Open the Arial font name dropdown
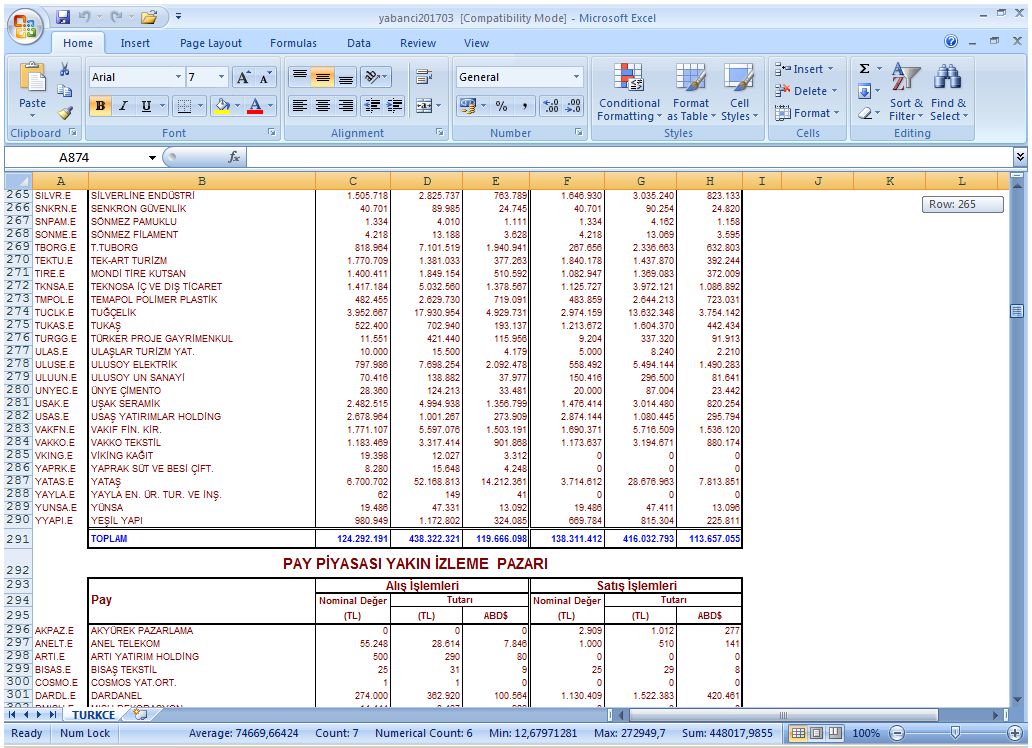This screenshot has height=748, width=1032. (178, 77)
